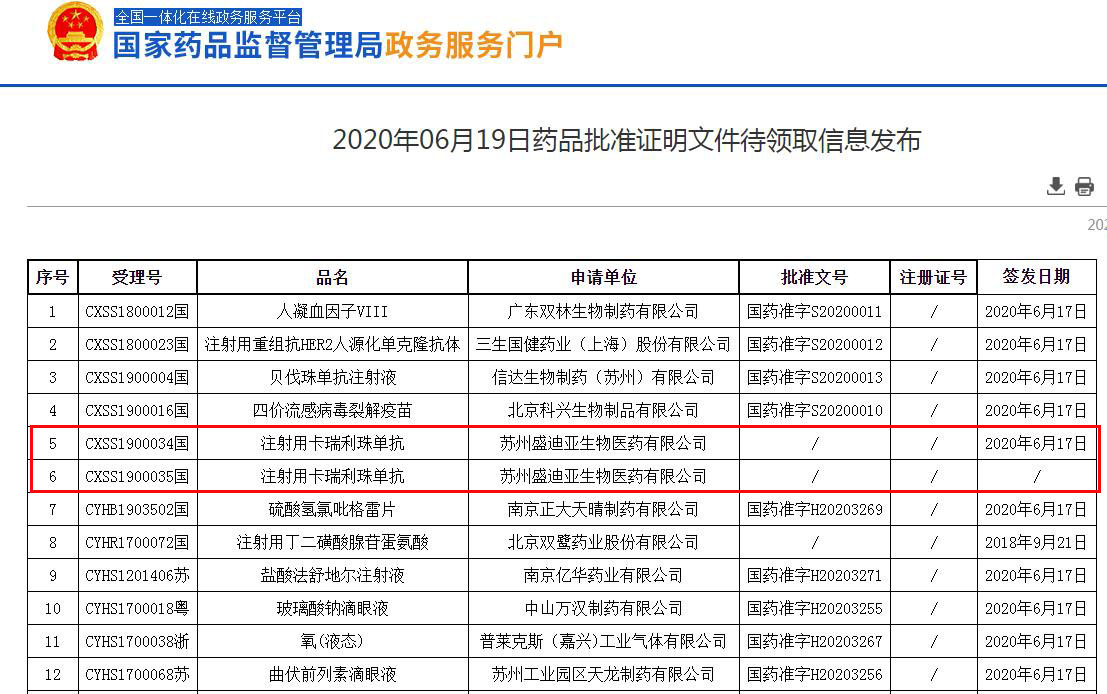Select cell CXSS1900004国
The width and height of the screenshot is (1107, 694).
(x=137, y=378)
